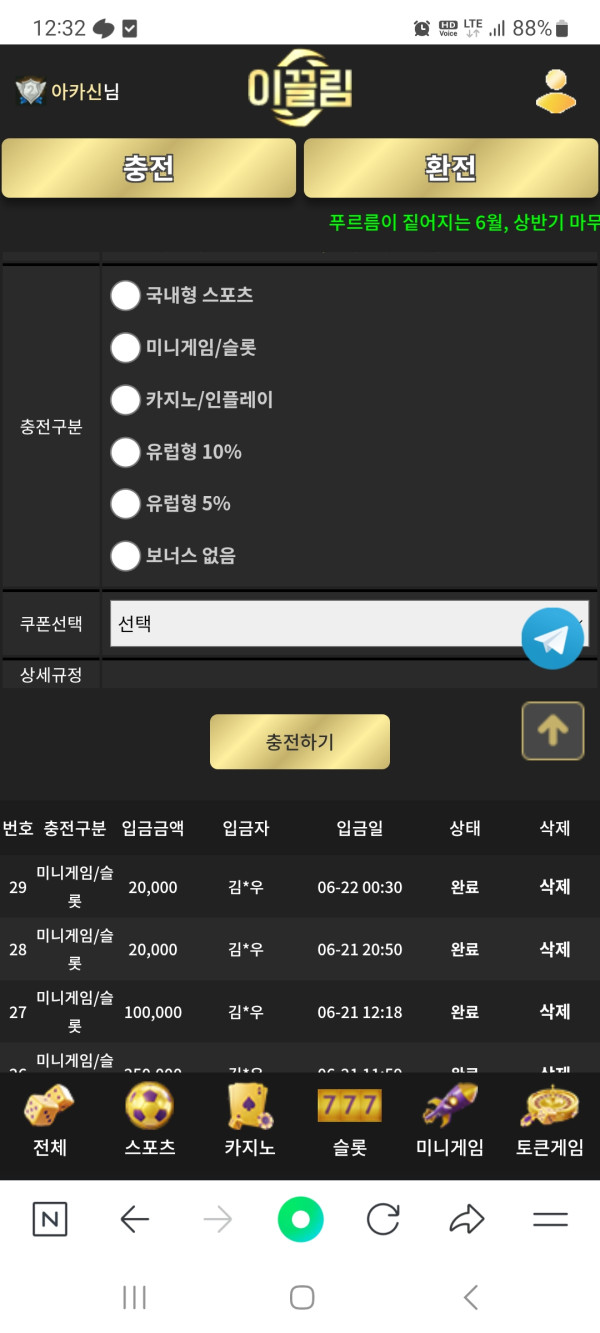
Task: Open the 스포츠 soccer ball category
Action: (150, 1120)
